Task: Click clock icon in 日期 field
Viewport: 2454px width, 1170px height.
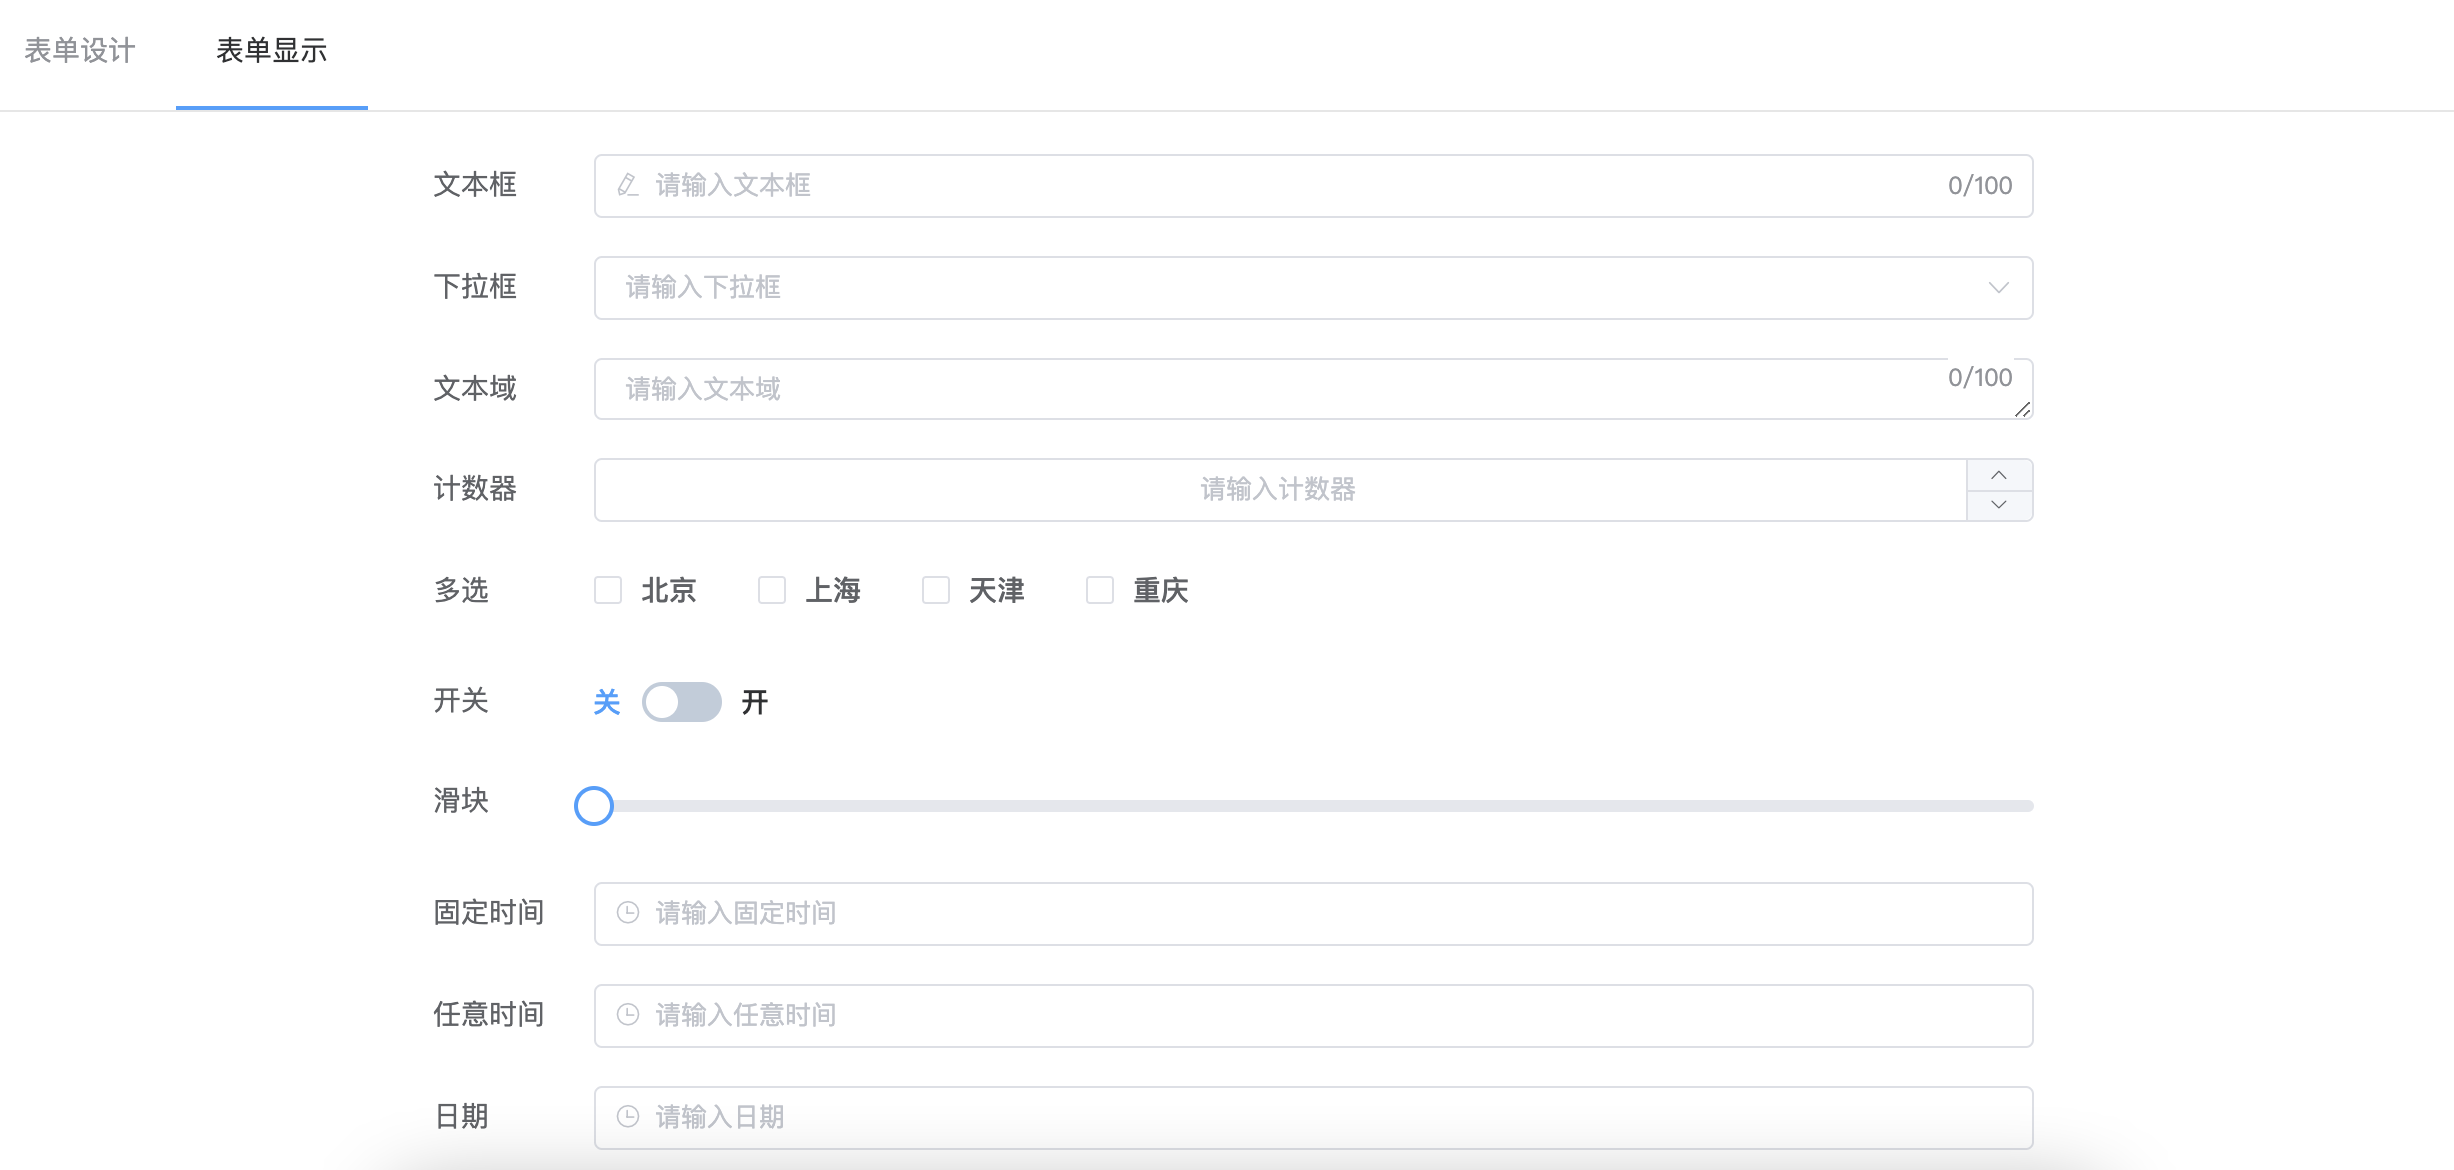Action: pos(627,1117)
